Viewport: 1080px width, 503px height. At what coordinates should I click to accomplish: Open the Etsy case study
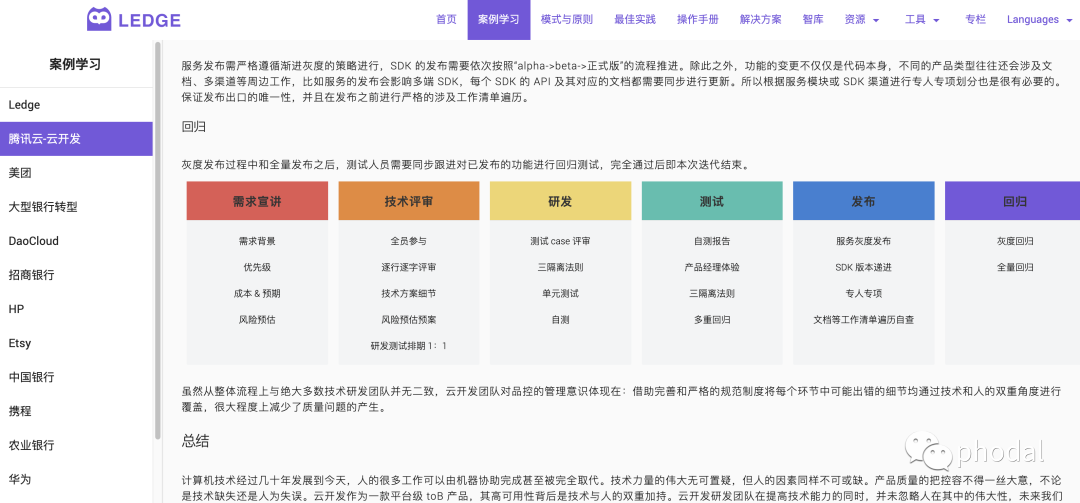click(x=76, y=342)
